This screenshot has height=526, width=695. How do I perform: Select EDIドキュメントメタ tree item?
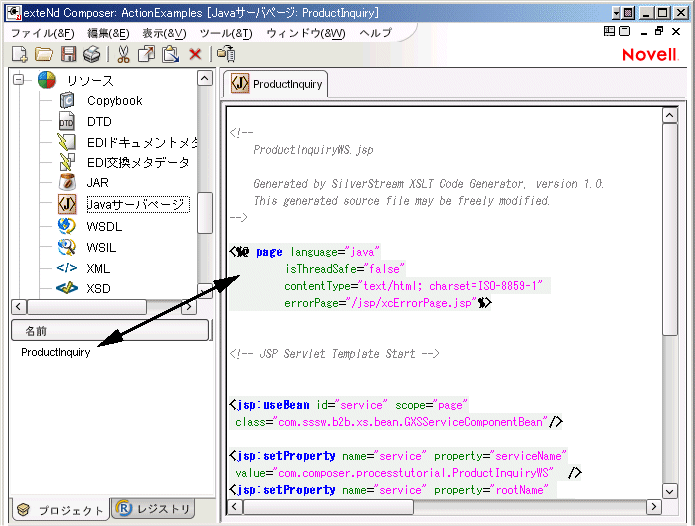[x=142, y=142]
